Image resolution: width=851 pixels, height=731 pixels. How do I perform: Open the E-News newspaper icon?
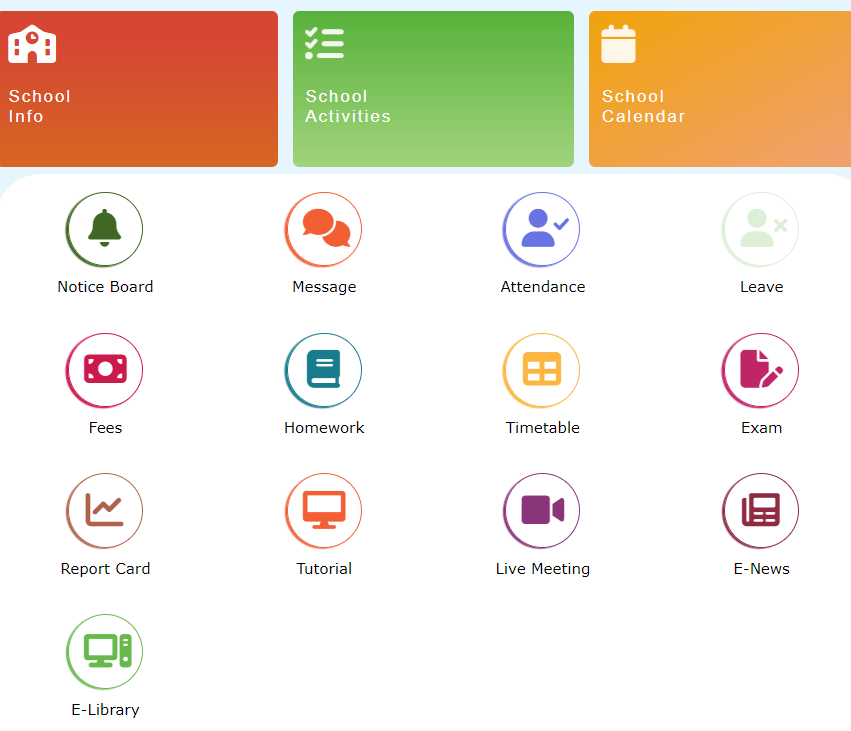pyautogui.click(x=761, y=512)
